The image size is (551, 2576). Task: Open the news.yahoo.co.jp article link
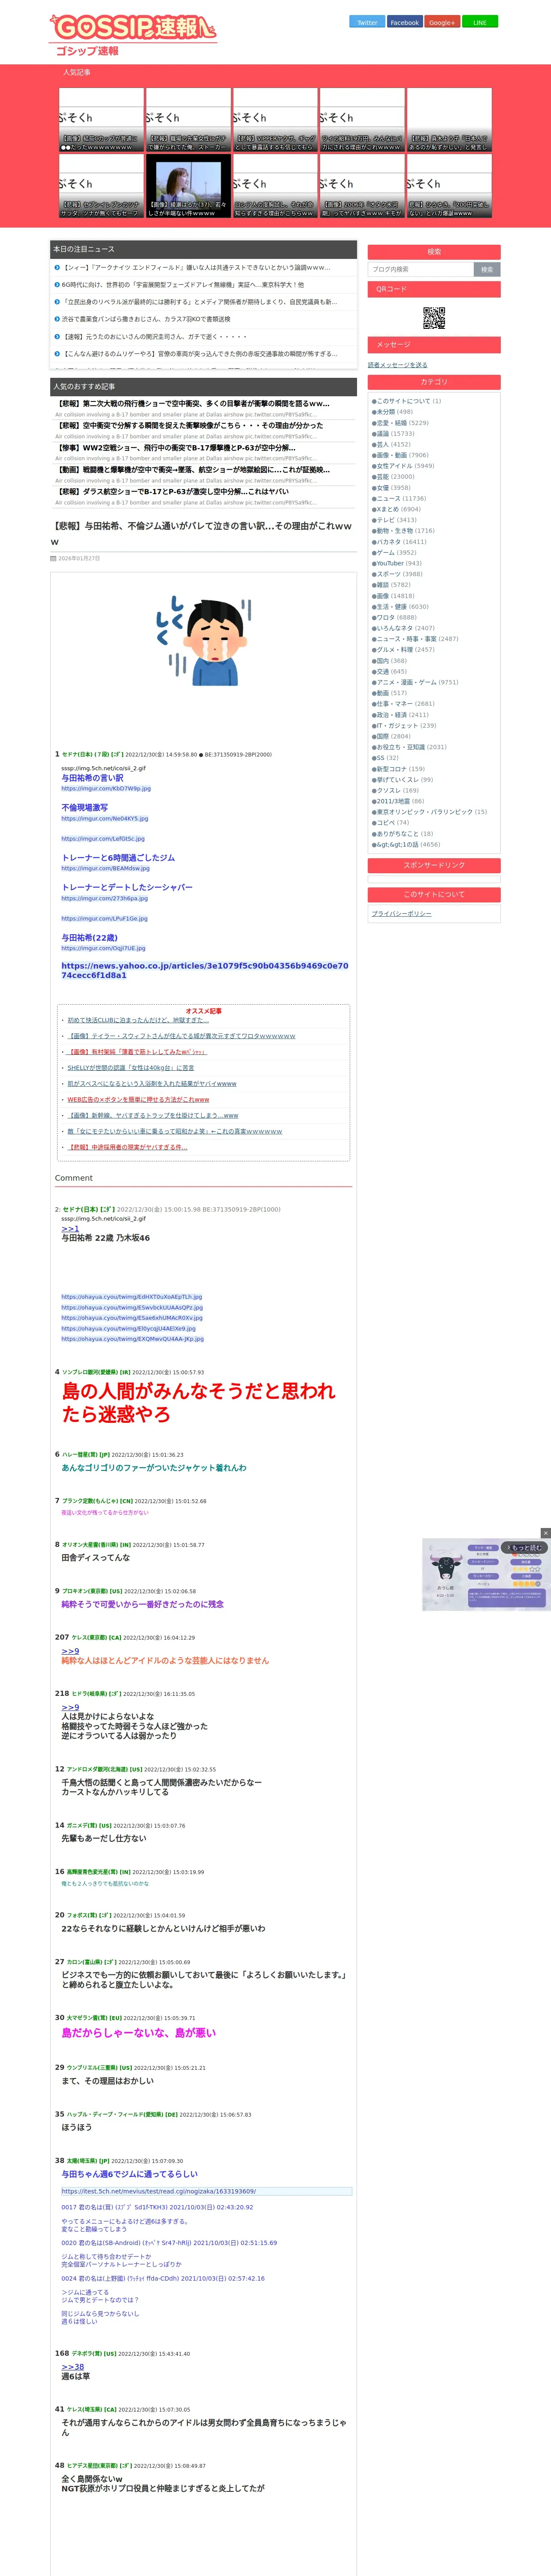205,971
